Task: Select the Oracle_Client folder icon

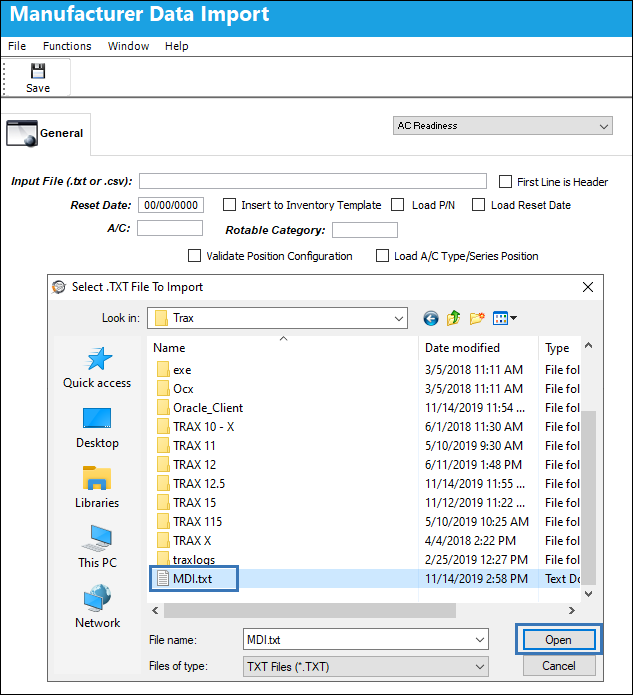Action: tap(163, 407)
